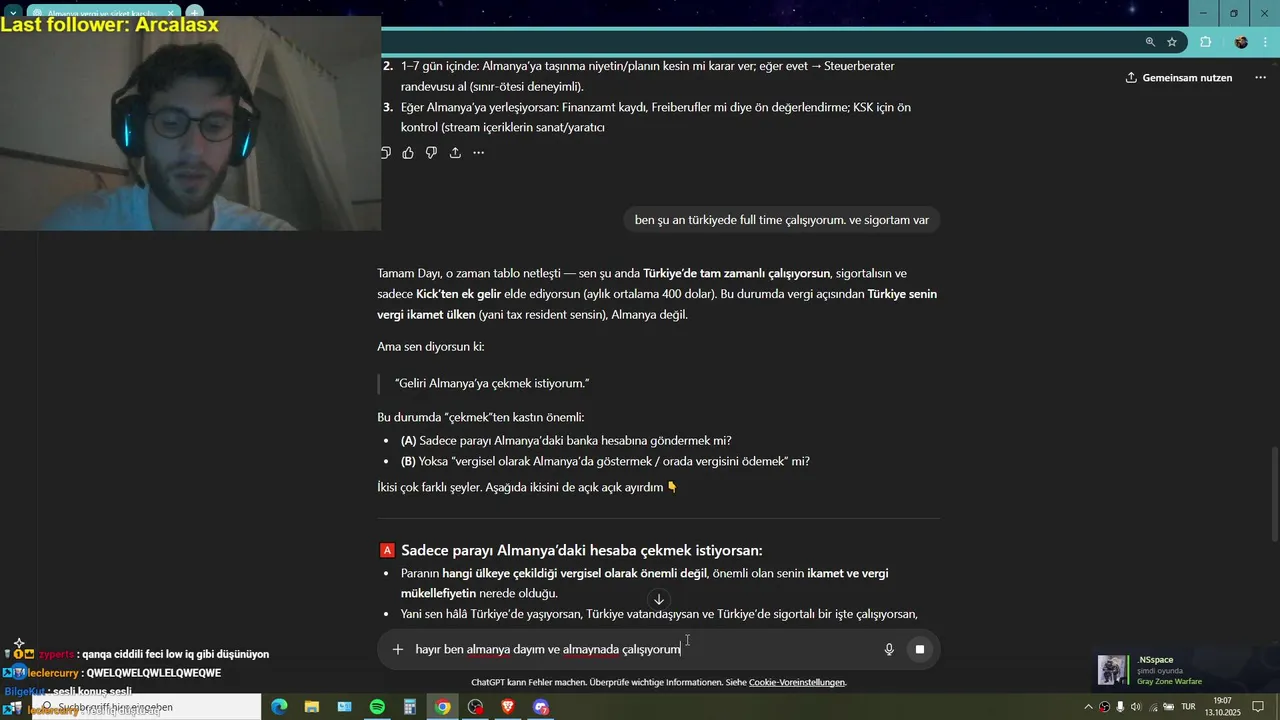Open File Explorer from the taskbar
The image size is (1280, 720).
(x=311, y=707)
